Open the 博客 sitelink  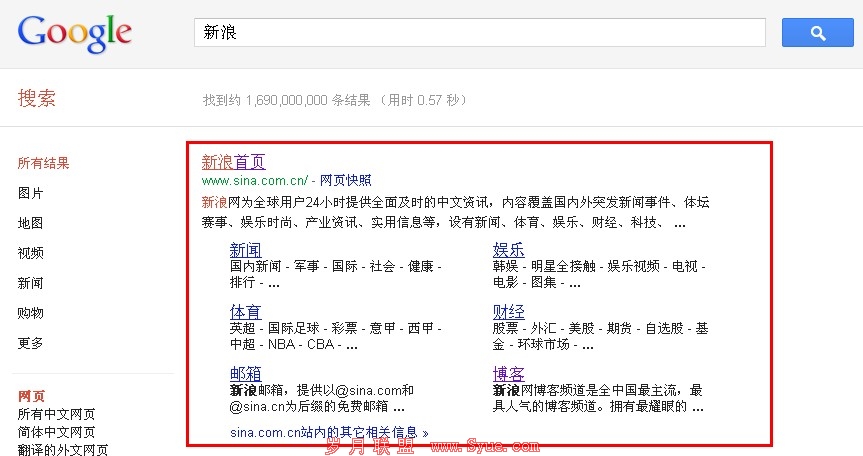point(508,374)
